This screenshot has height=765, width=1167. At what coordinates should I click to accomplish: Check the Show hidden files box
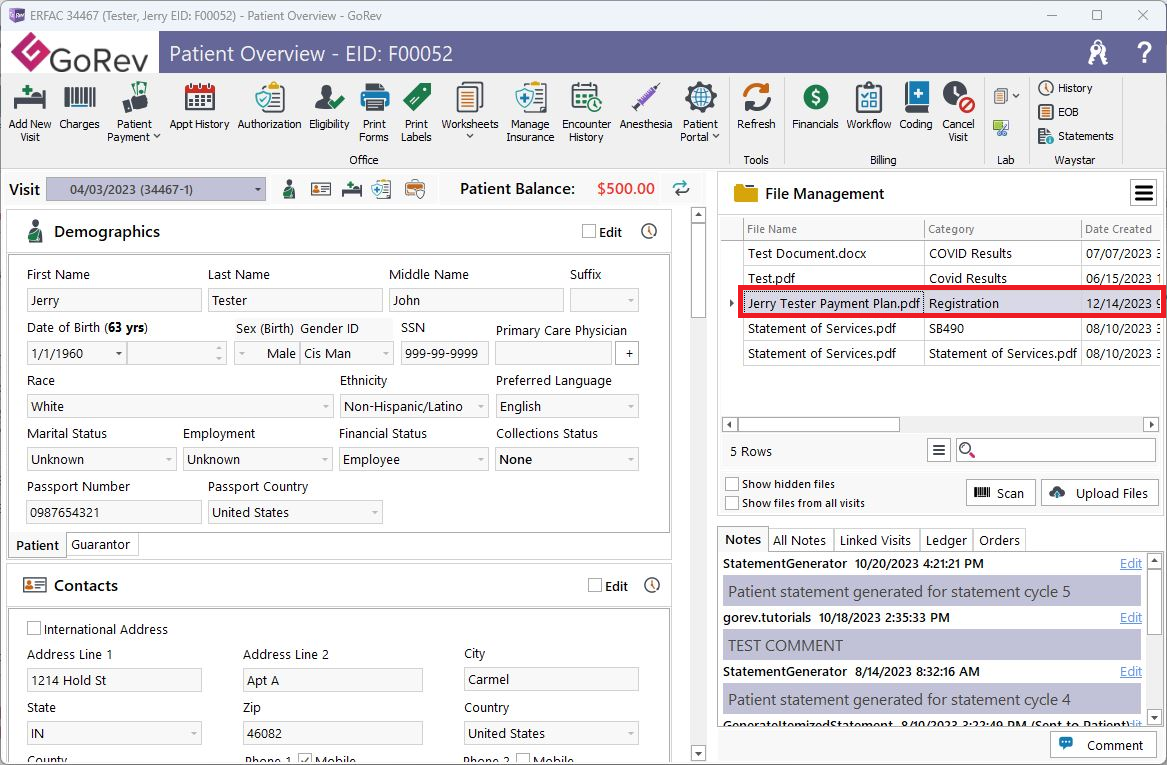pos(733,484)
